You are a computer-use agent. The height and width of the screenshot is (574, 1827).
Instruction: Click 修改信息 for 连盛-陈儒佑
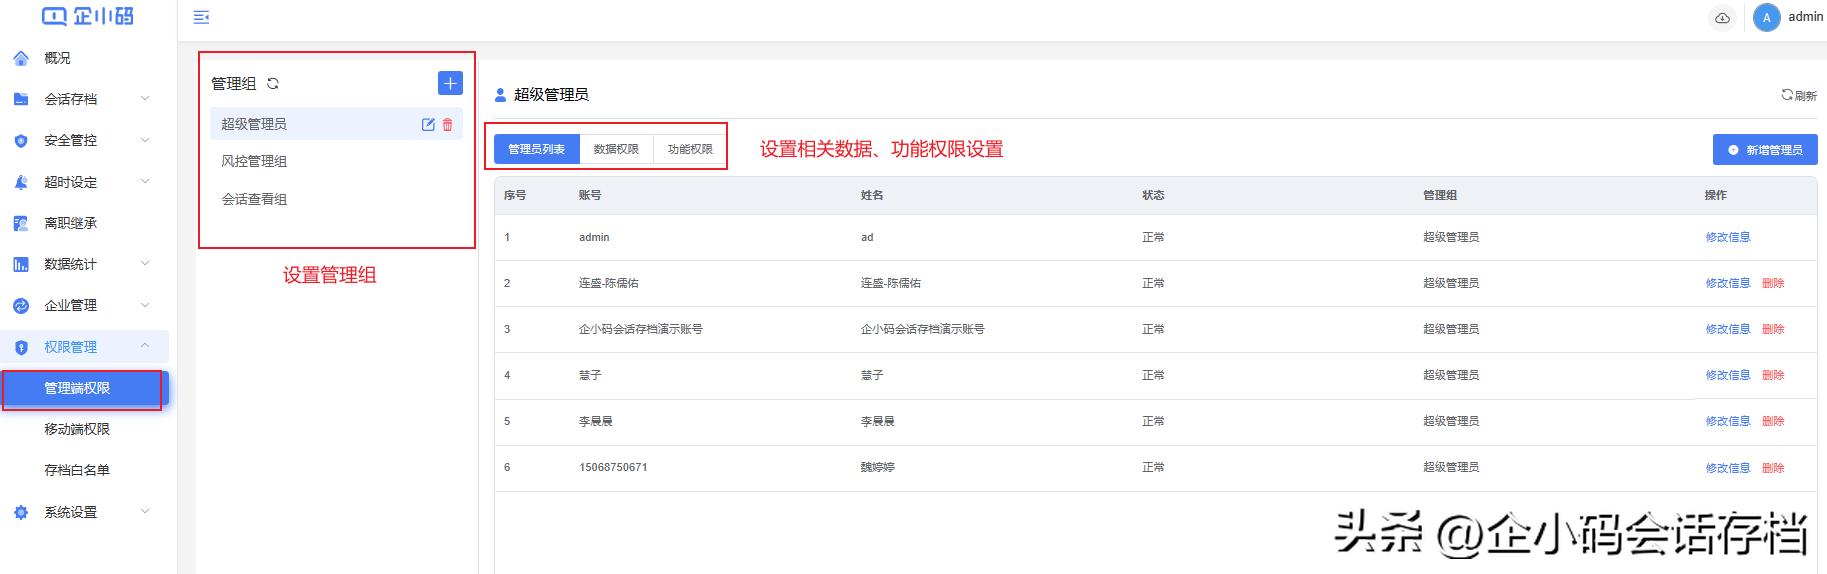1728,283
